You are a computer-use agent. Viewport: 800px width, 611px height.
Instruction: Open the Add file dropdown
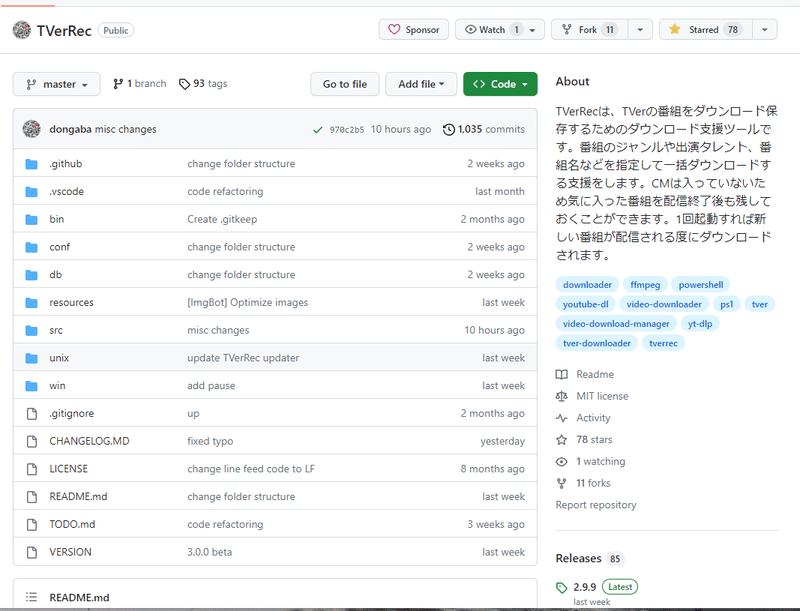coord(421,84)
